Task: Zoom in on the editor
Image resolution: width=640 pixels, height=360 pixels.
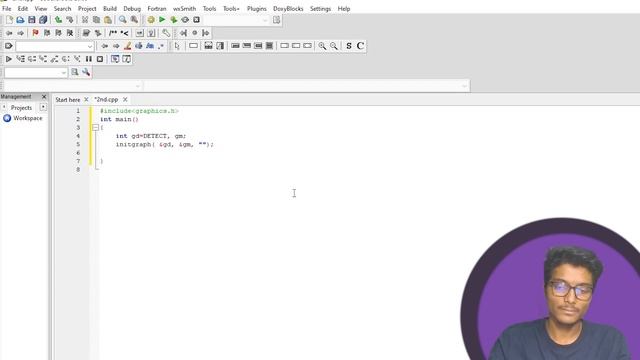Action: [322, 46]
